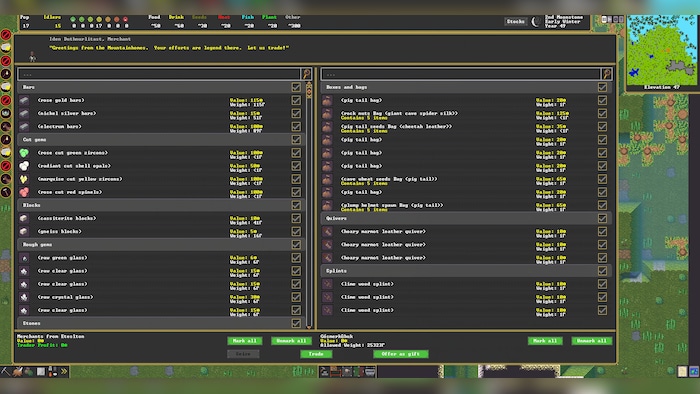Click the rock nuts bag icon

(328, 114)
